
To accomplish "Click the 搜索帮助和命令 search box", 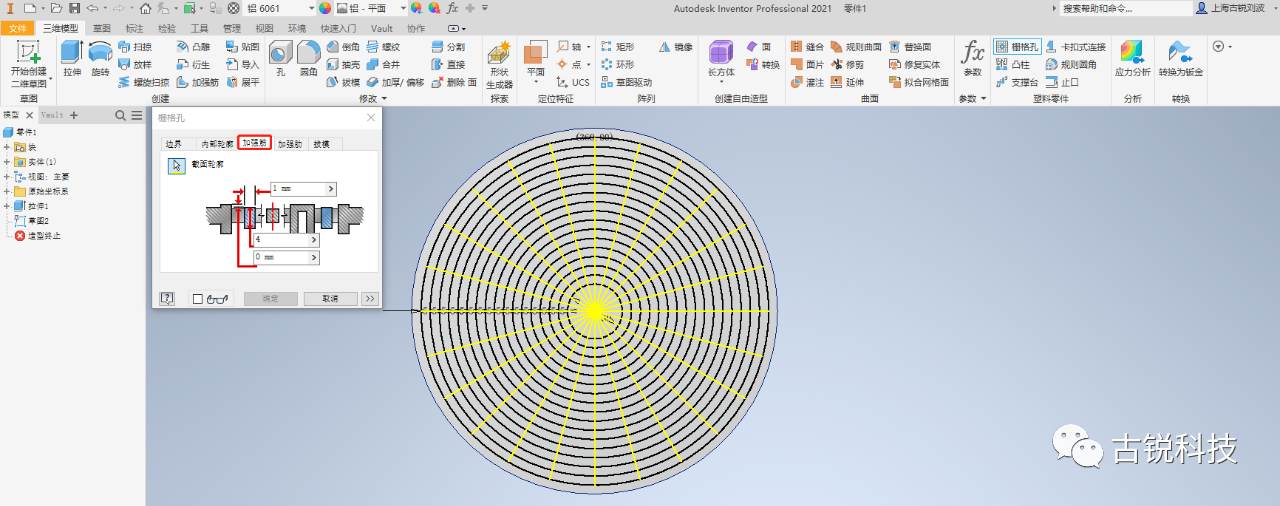I will 1125,8.
